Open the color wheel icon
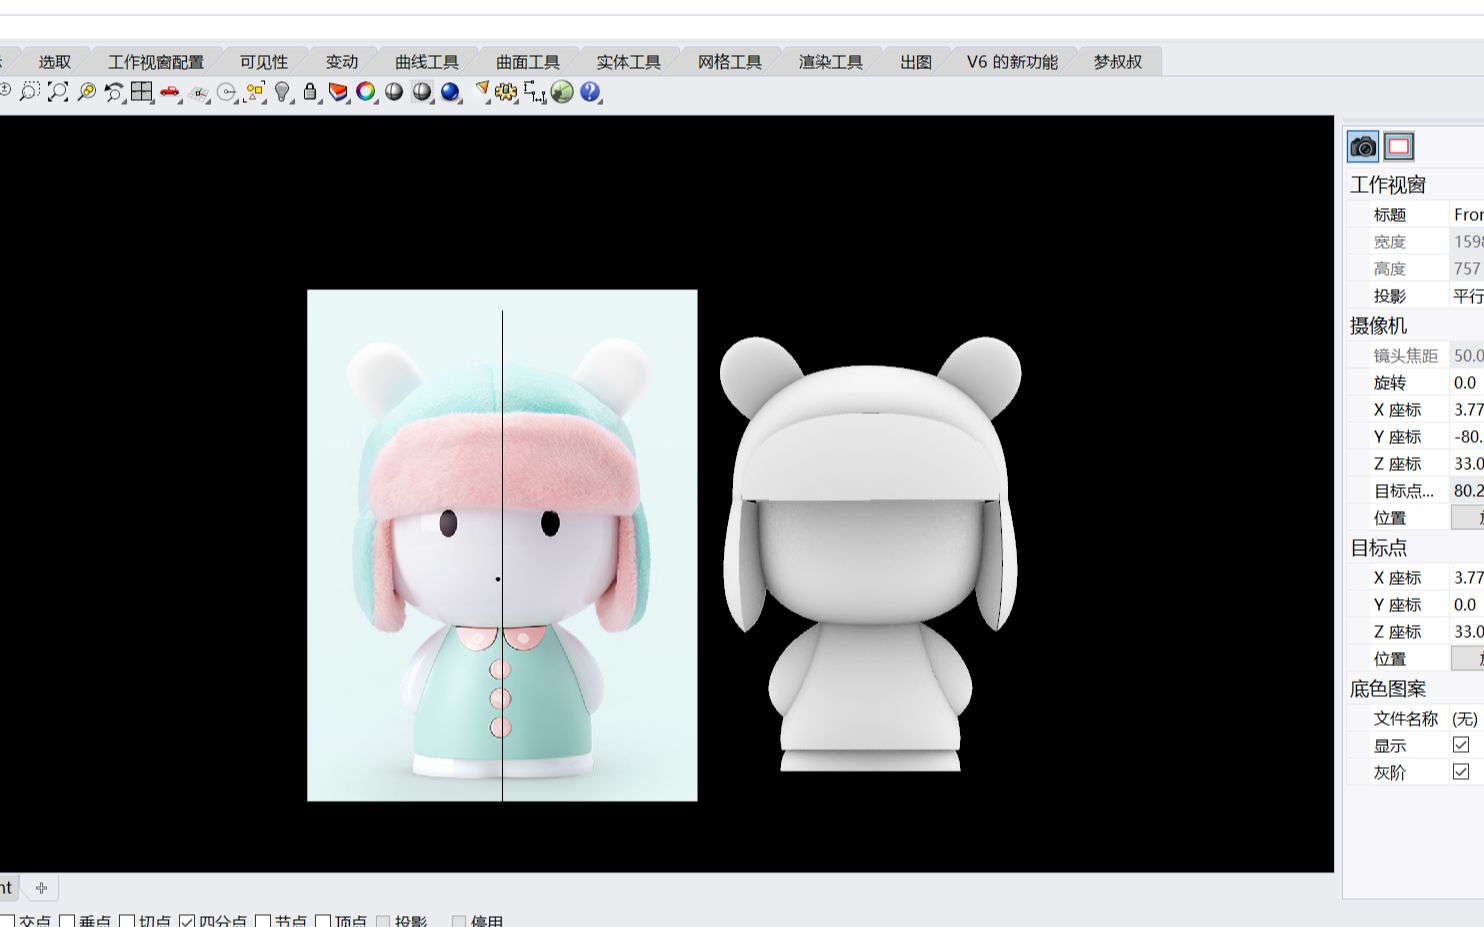 [x=366, y=92]
